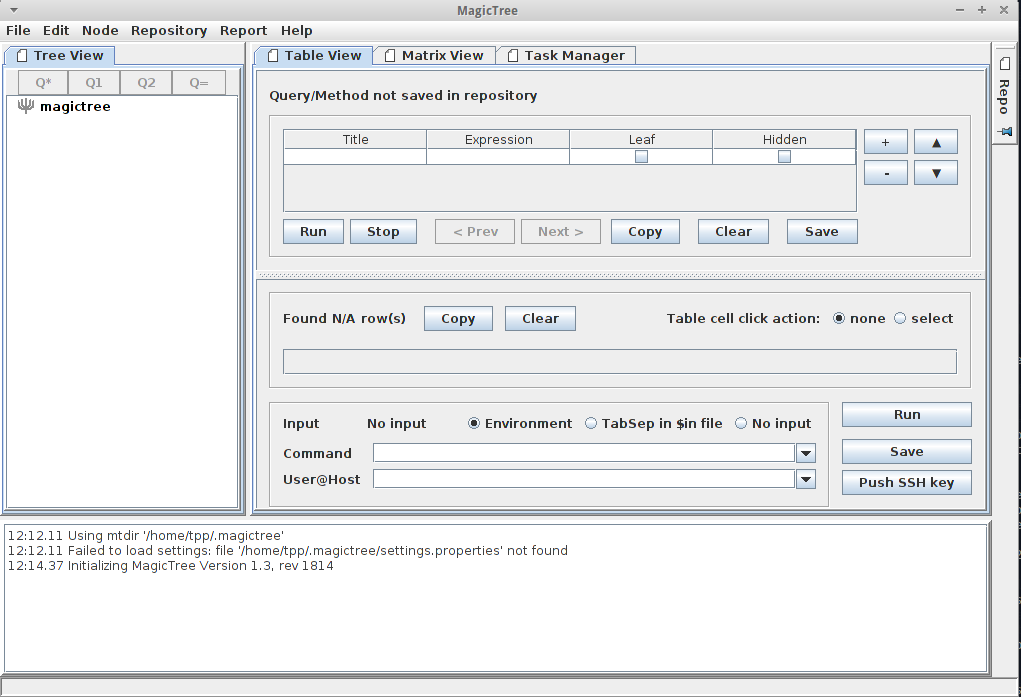
Task: Click Clear in the query button row
Action: point(733,232)
